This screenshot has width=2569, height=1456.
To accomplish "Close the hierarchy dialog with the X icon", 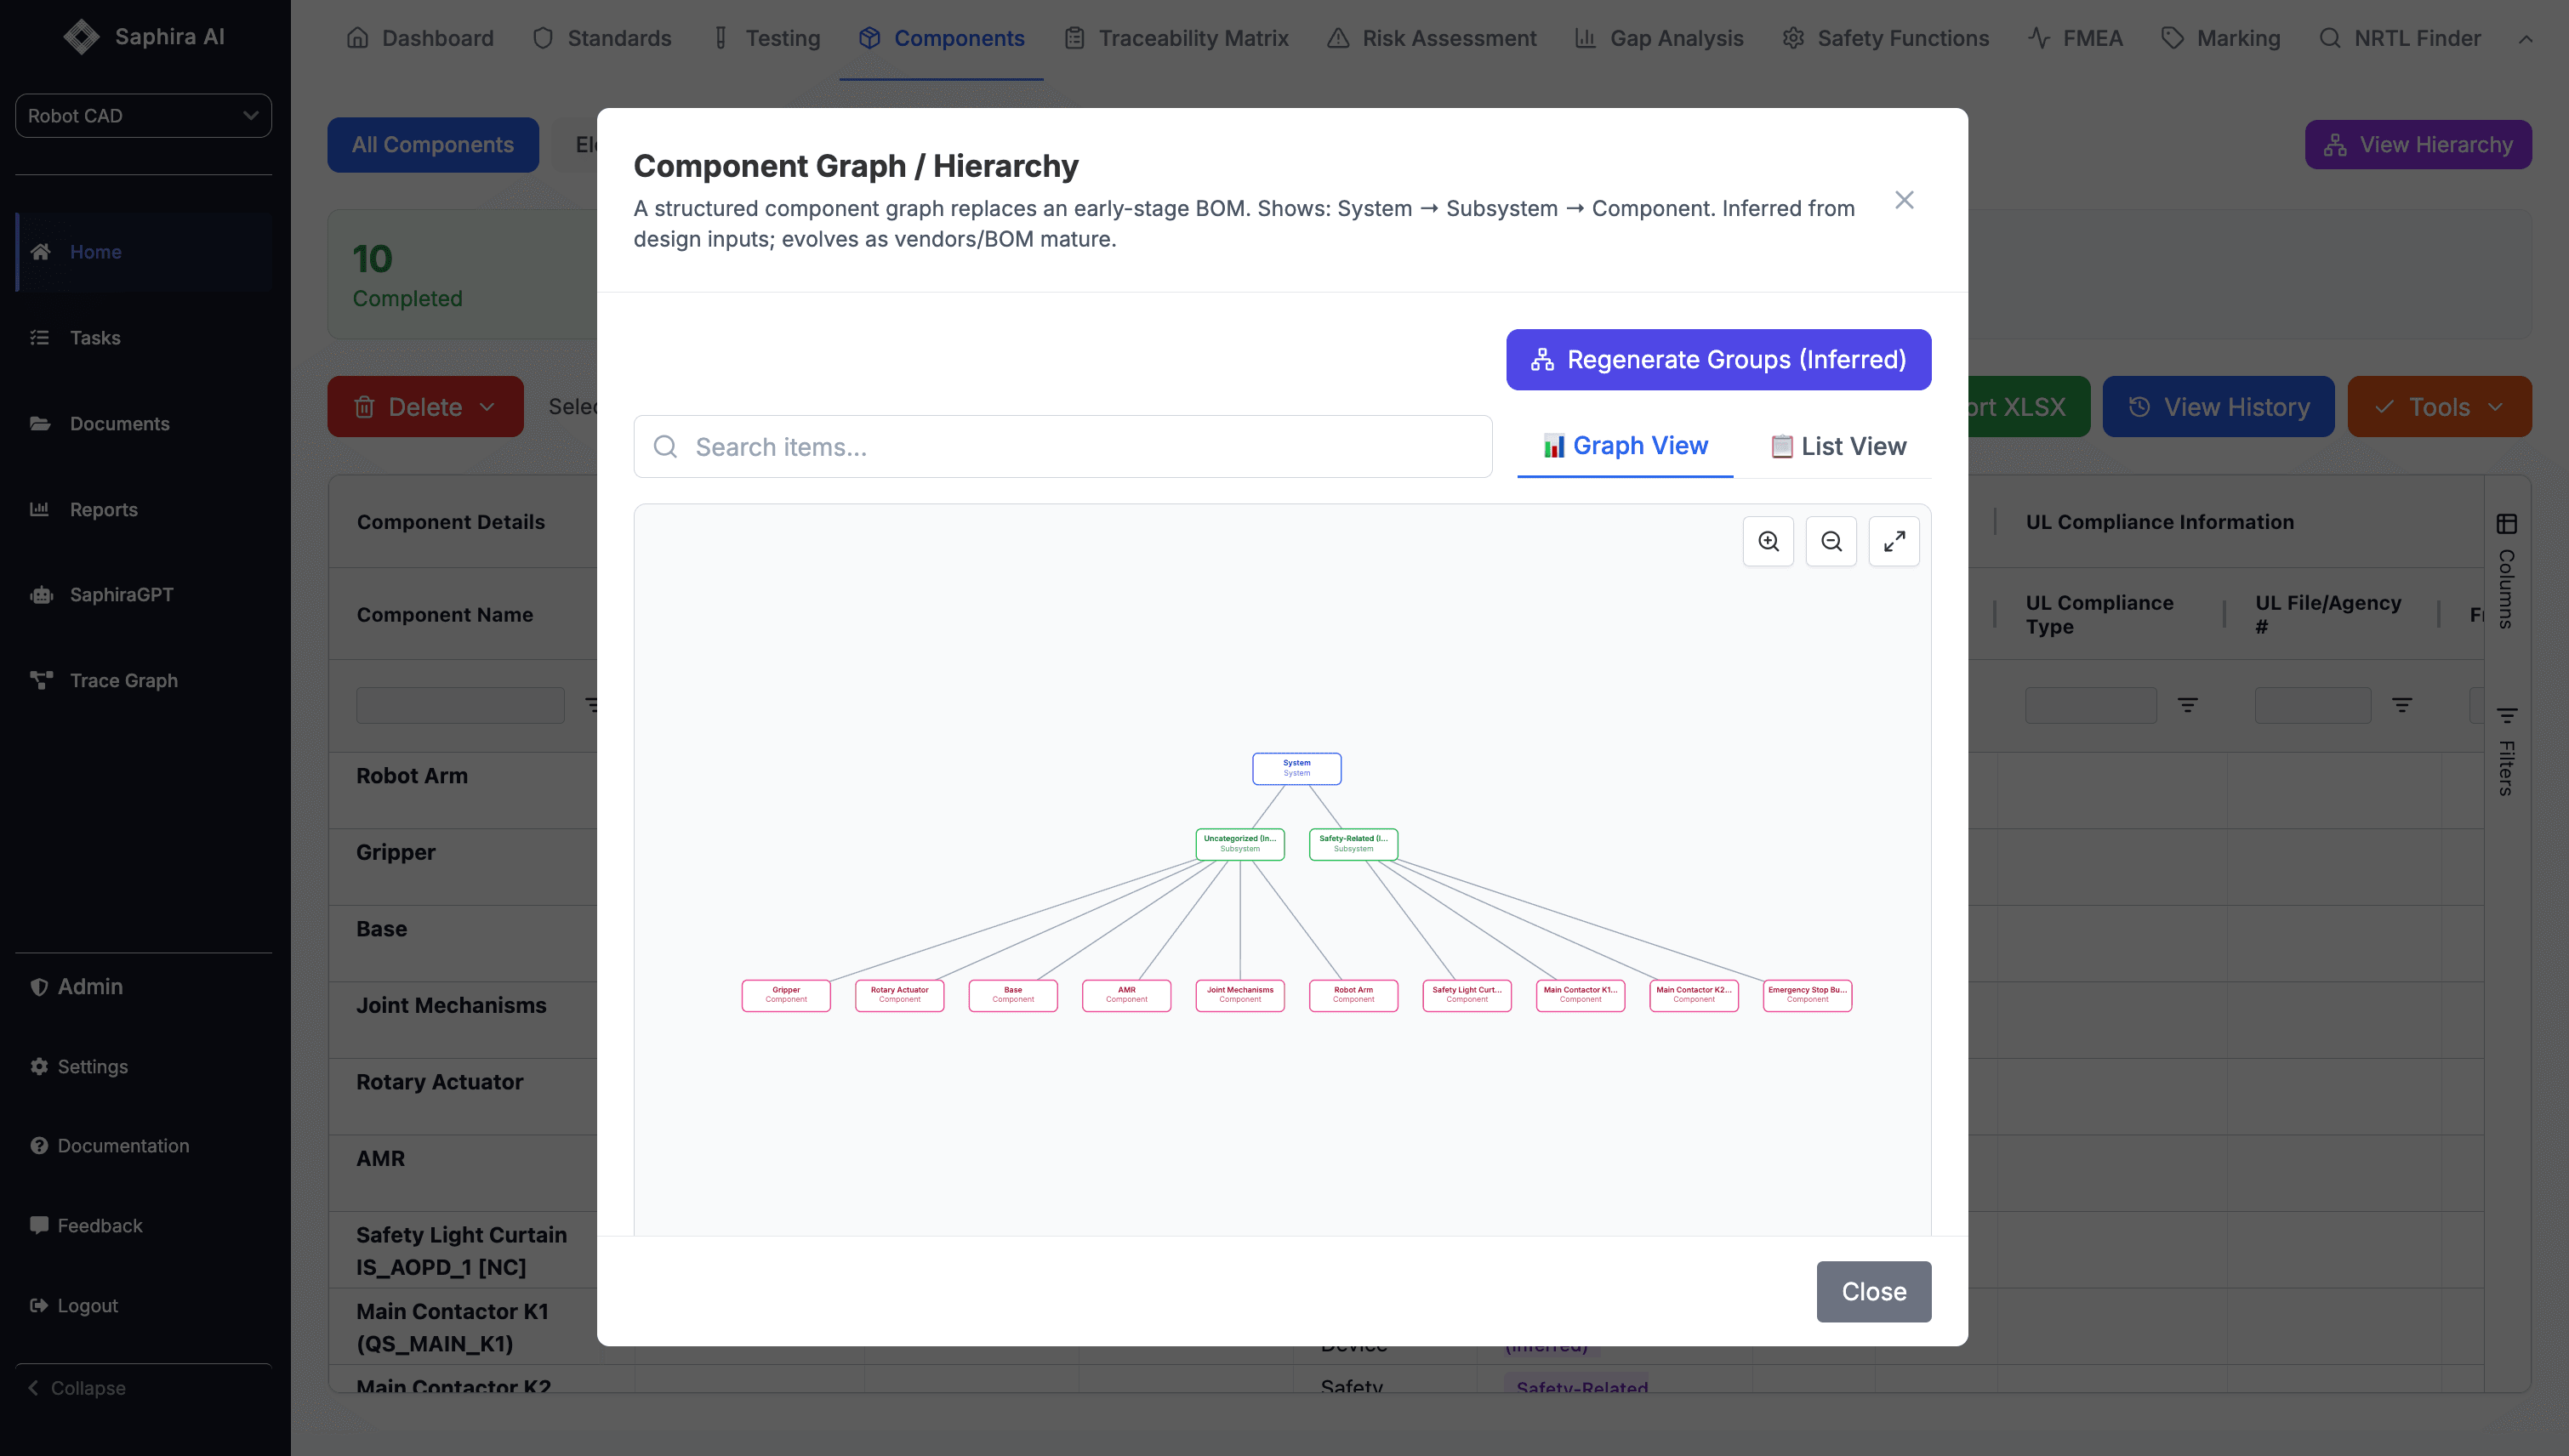I will pos(1904,200).
